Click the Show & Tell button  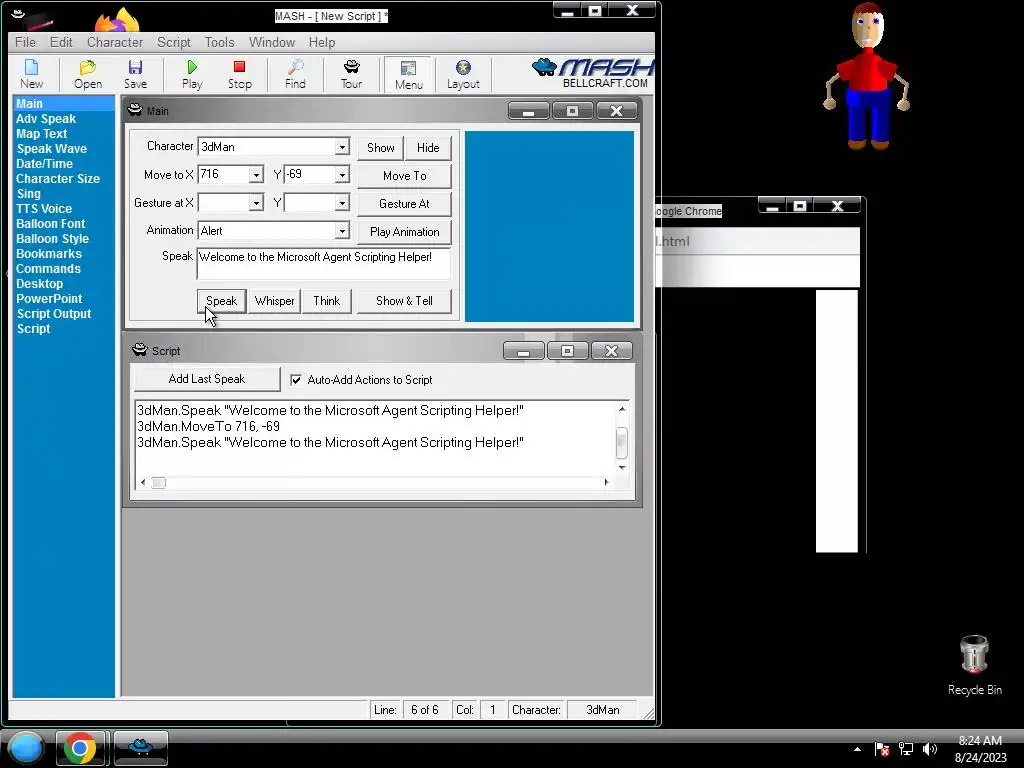point(404,301)
